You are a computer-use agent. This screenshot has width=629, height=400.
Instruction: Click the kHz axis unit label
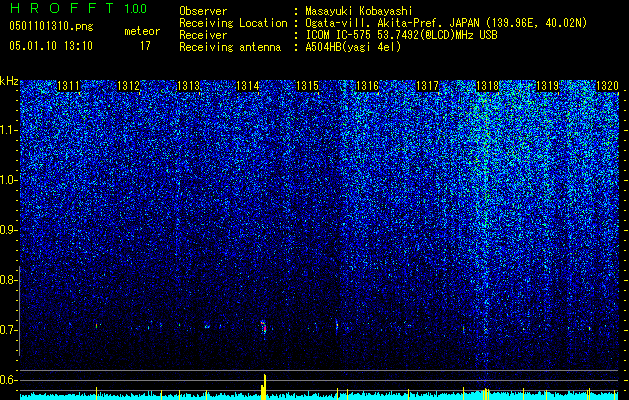(9, 81)
